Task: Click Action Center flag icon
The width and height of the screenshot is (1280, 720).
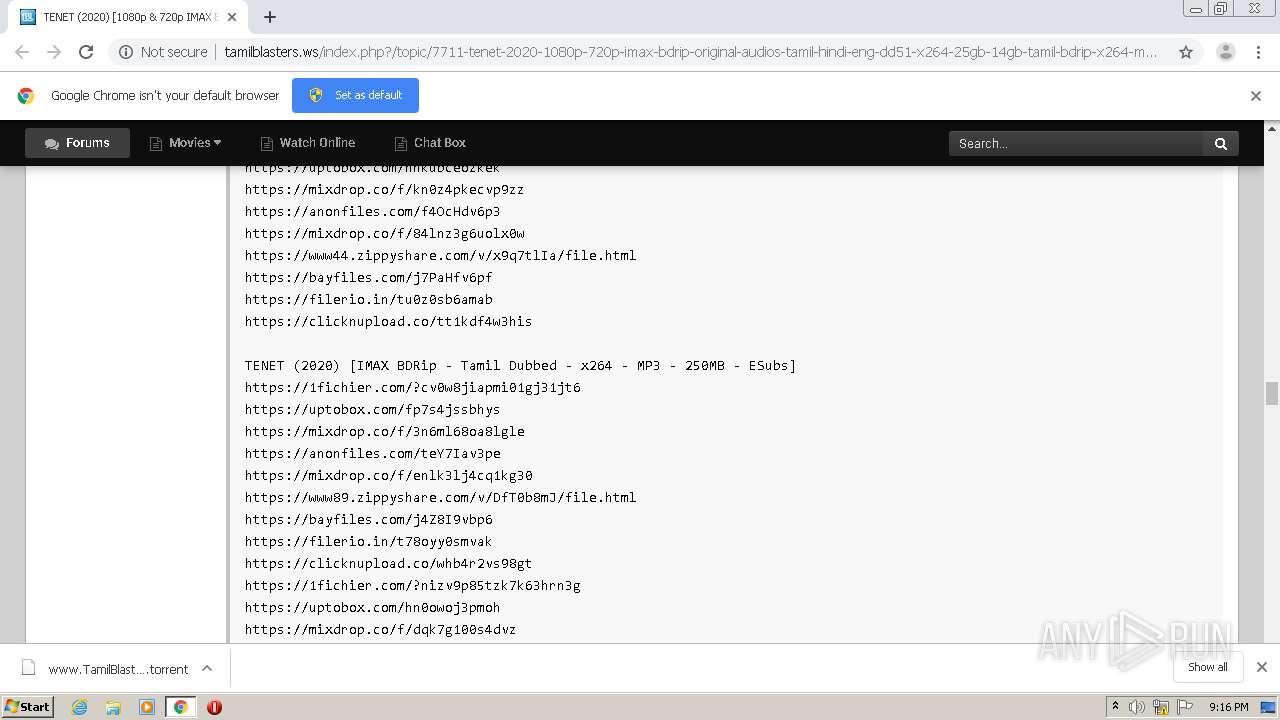Action: (1185, 707)
